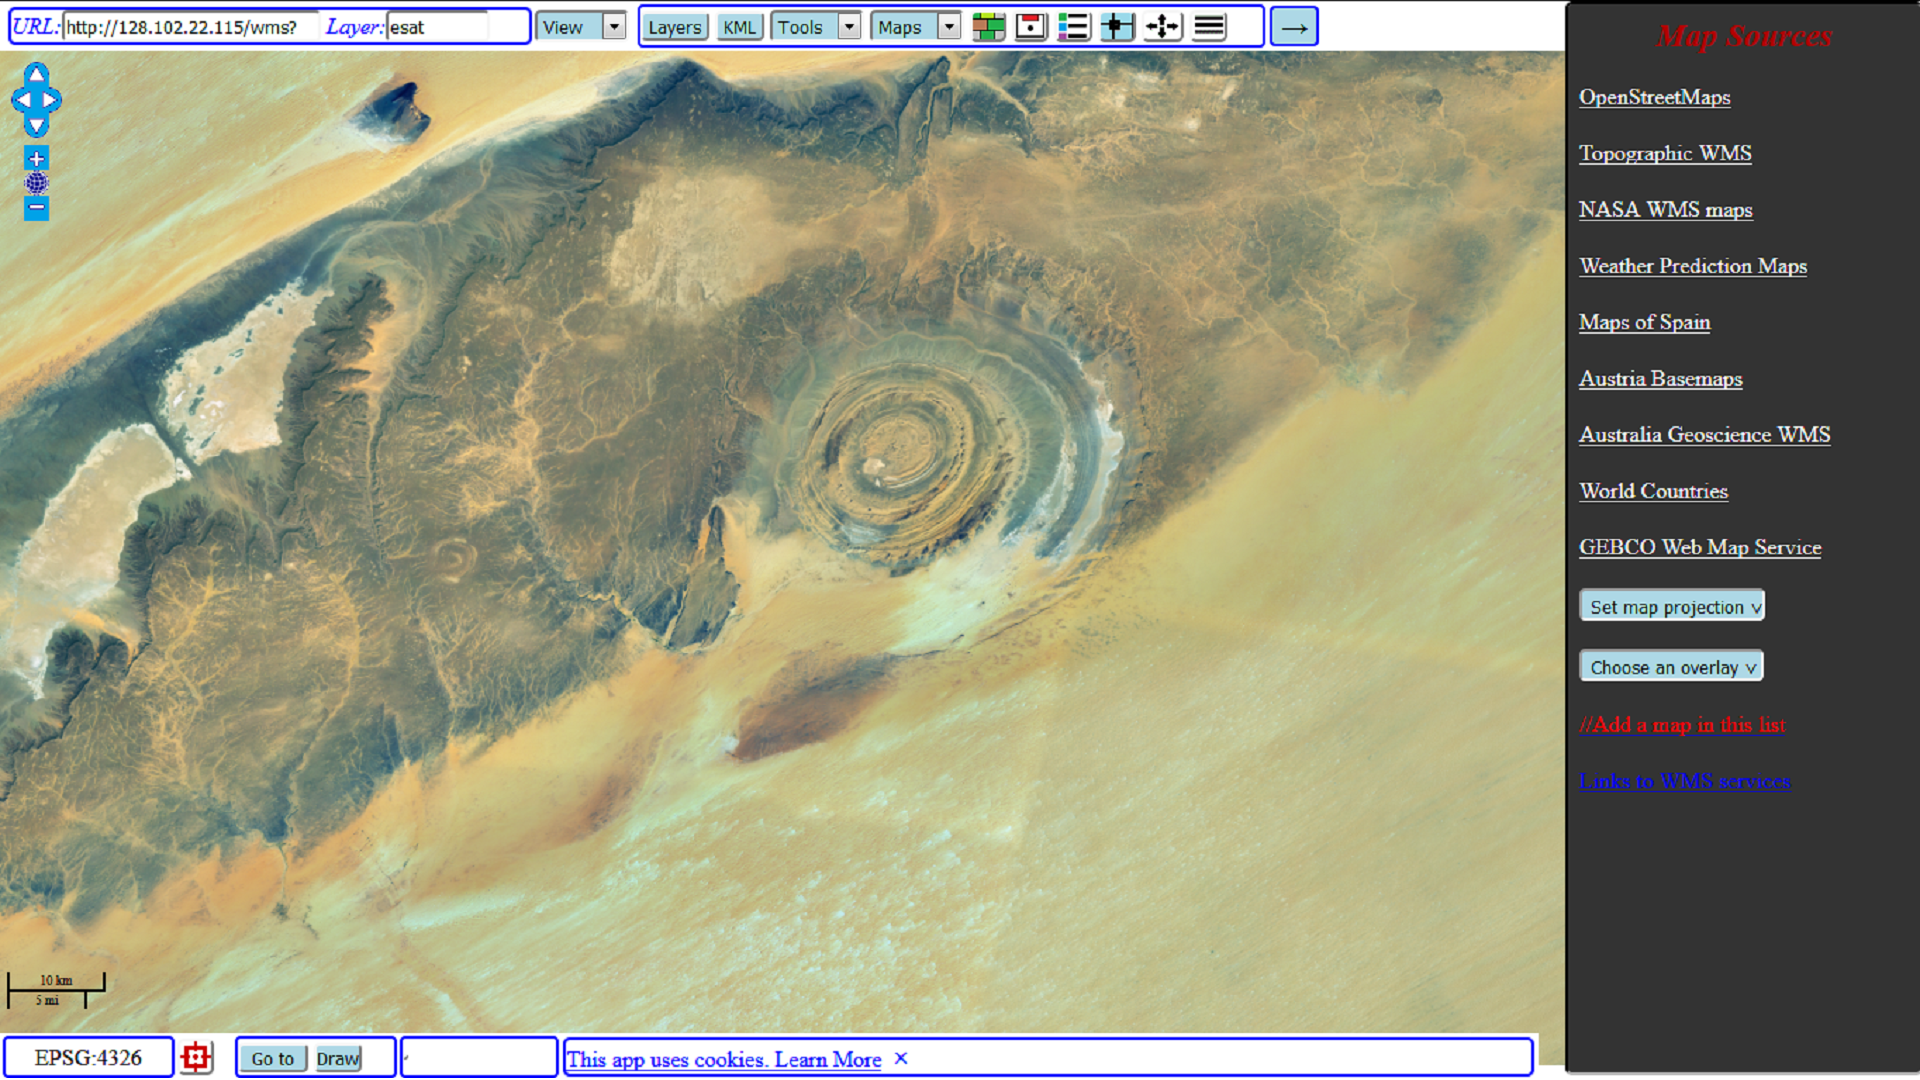
Task: Expand the Set map projection dropdown
Action: pos(1672,606)
